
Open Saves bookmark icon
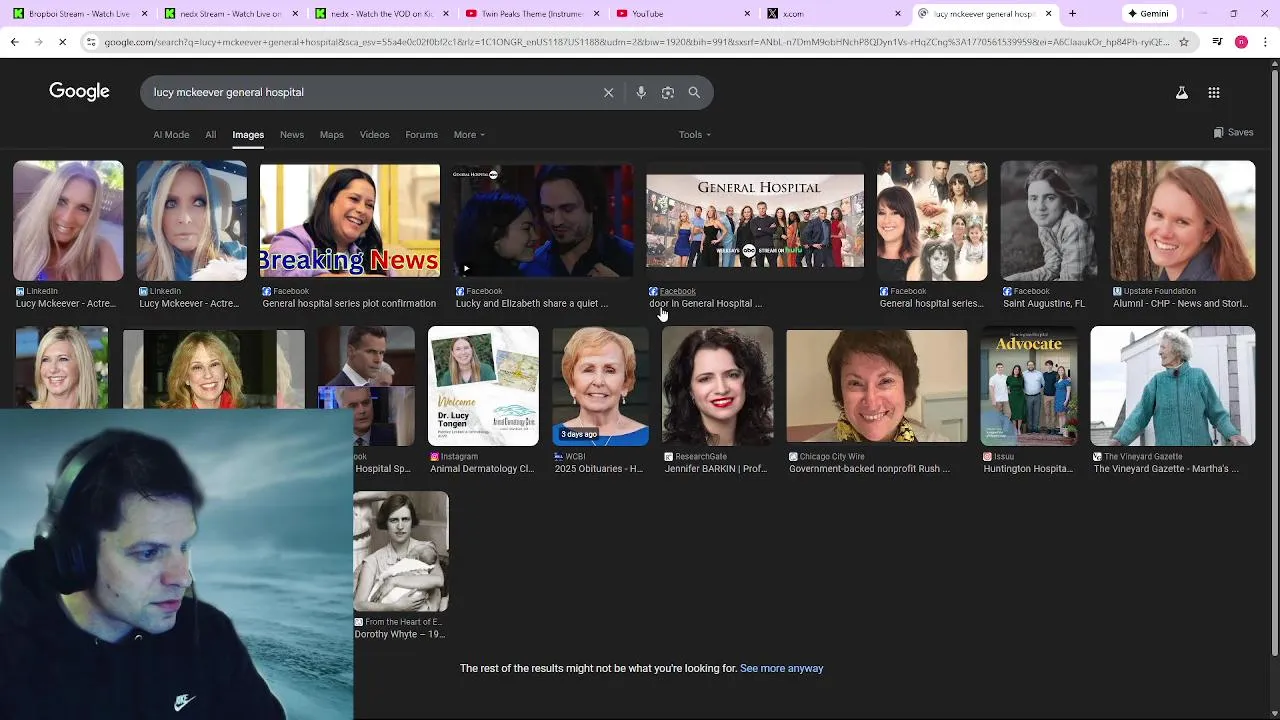[1233, 132]
